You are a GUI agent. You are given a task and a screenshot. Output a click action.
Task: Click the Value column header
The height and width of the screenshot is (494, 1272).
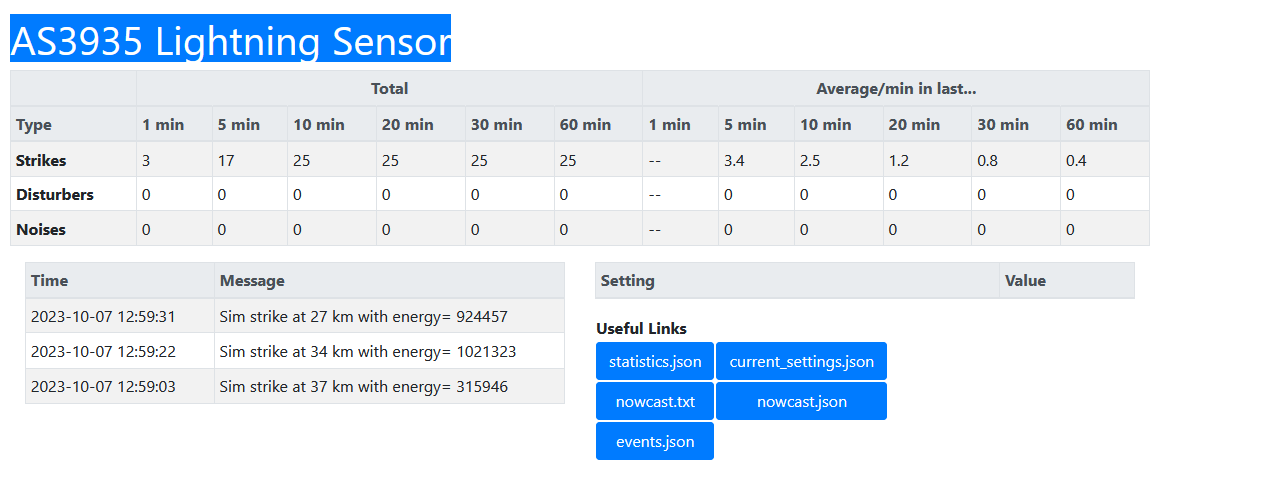pos(1067,280)
